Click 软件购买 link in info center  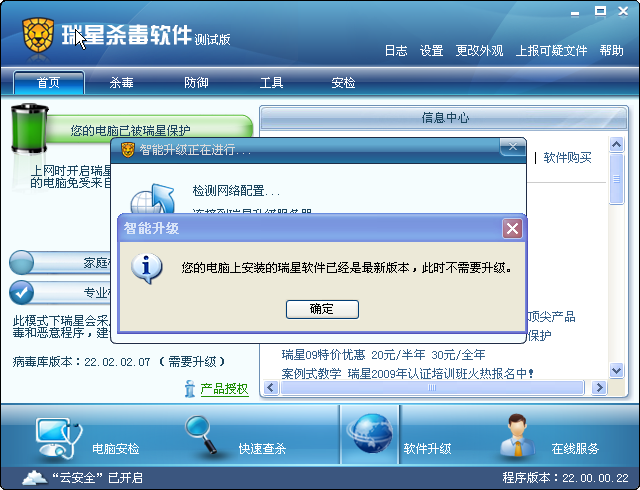click(567, 158)
